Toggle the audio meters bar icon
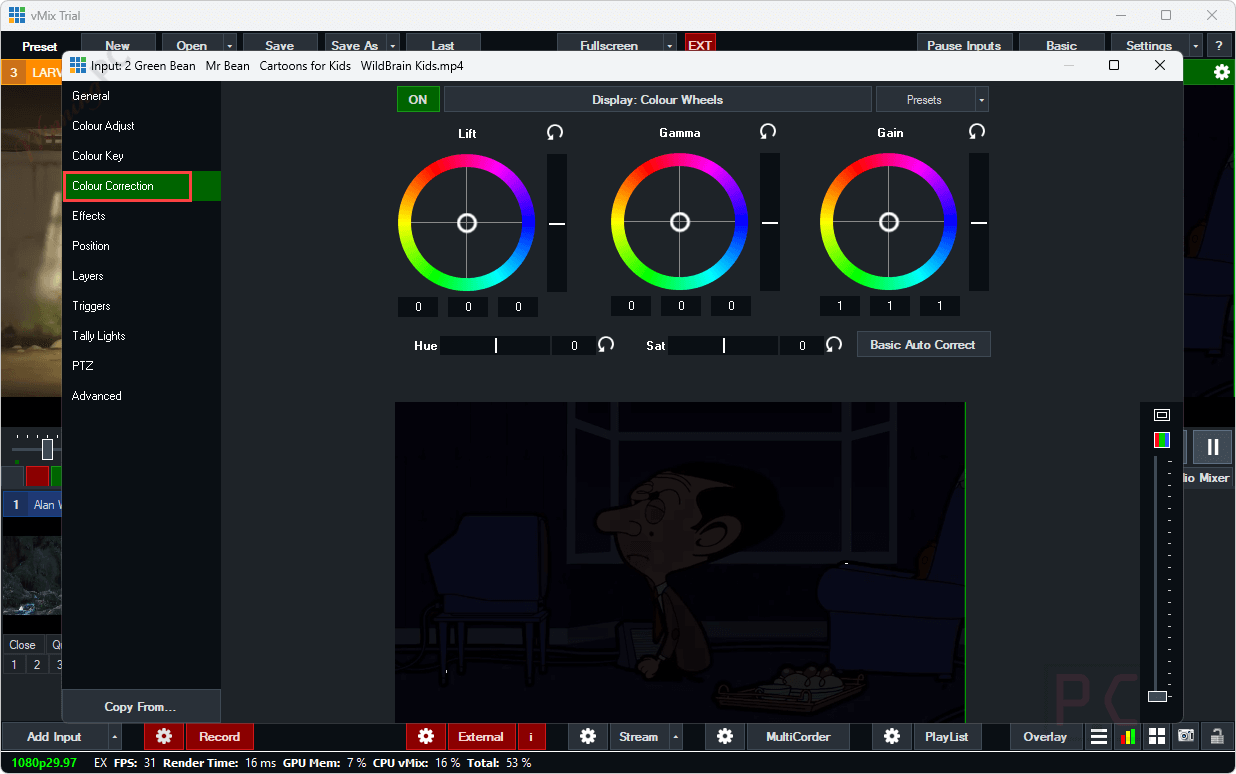Viewport: 1236px width, 774px height. click(1128, 737)
